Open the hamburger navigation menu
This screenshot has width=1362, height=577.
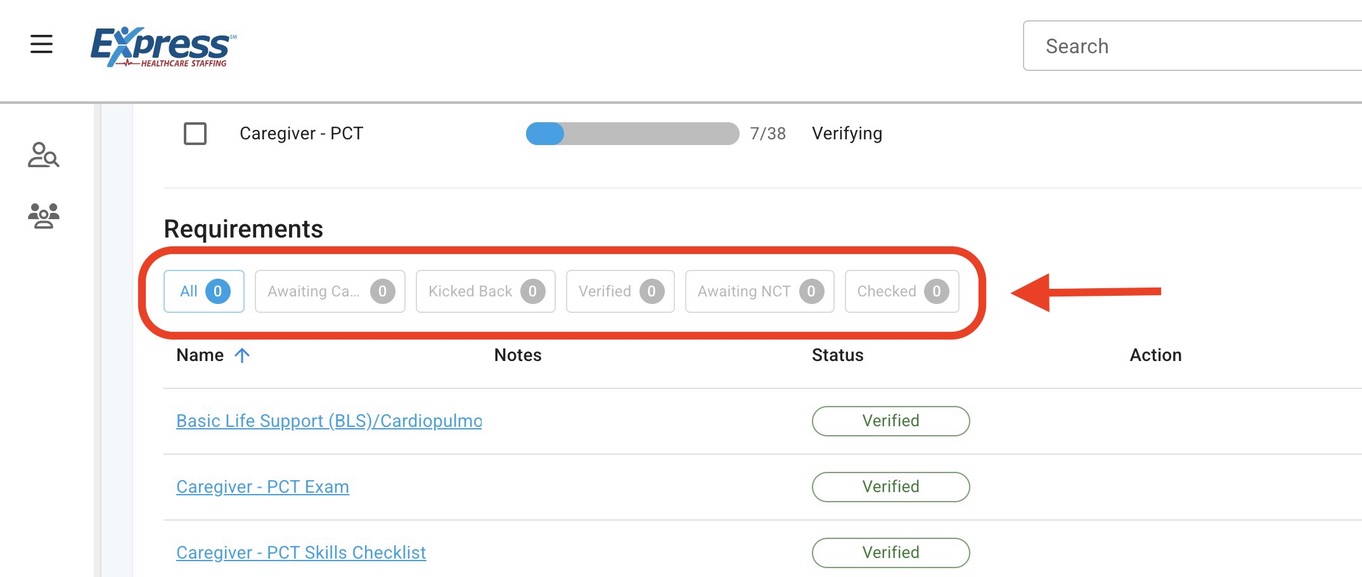41,45
